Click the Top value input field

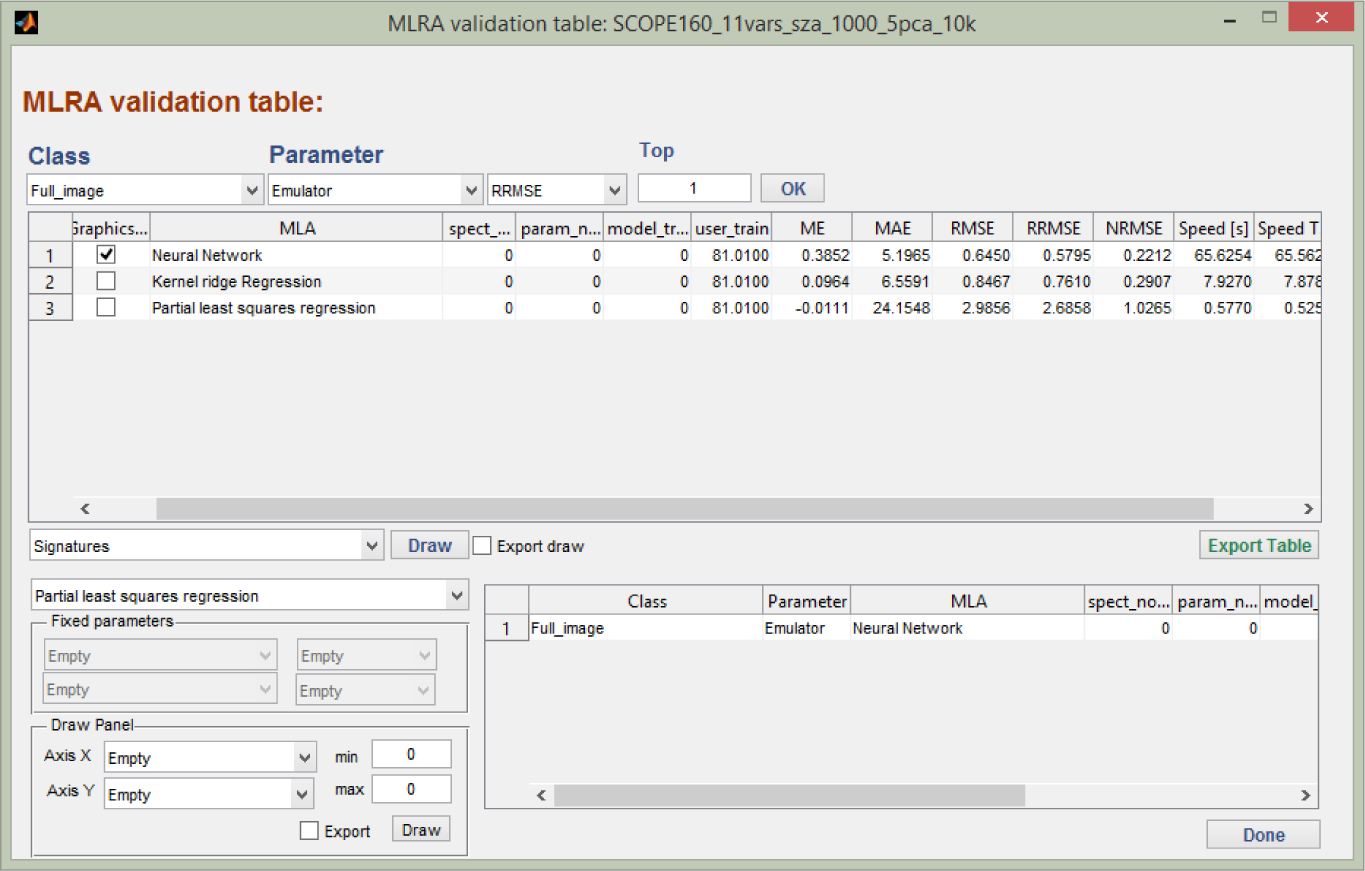click(x=694, y=188)
